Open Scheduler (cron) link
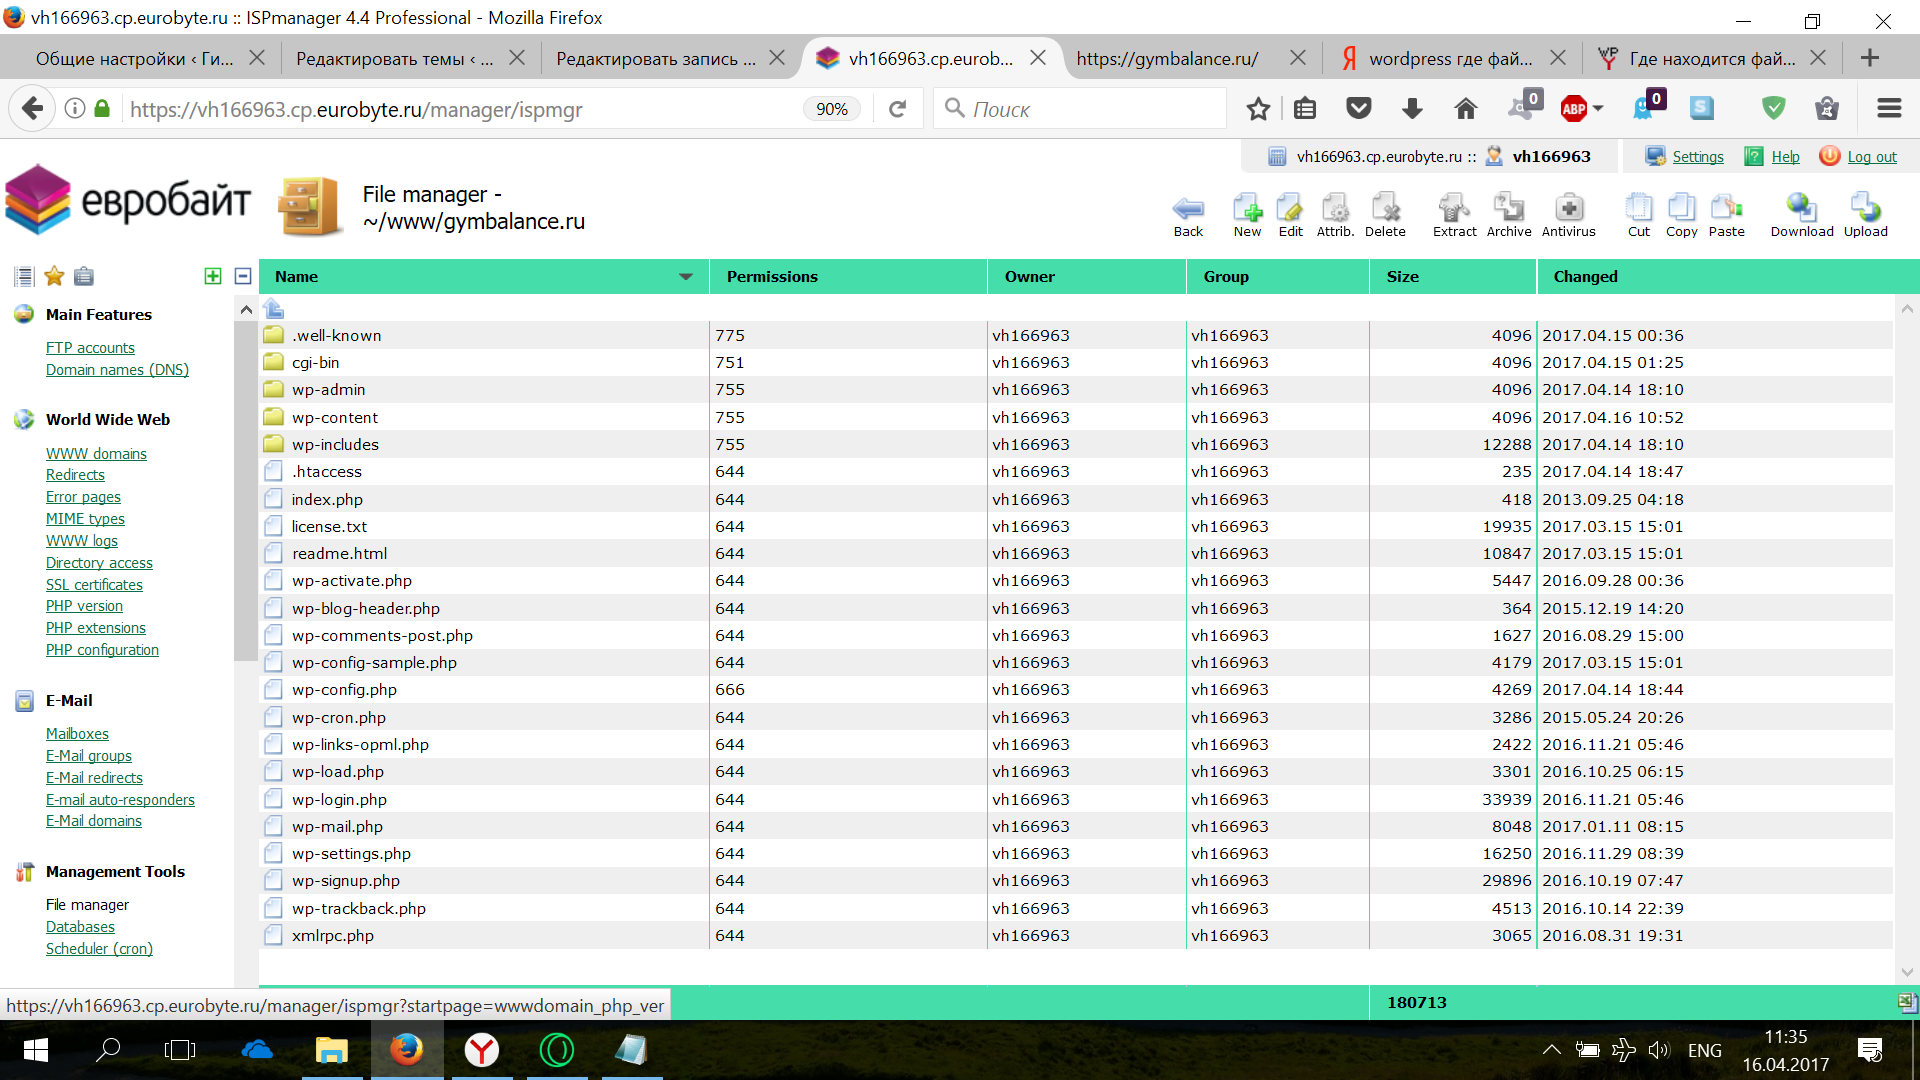The height and width of the screenshot is (1080, 1920). point(99,949)
